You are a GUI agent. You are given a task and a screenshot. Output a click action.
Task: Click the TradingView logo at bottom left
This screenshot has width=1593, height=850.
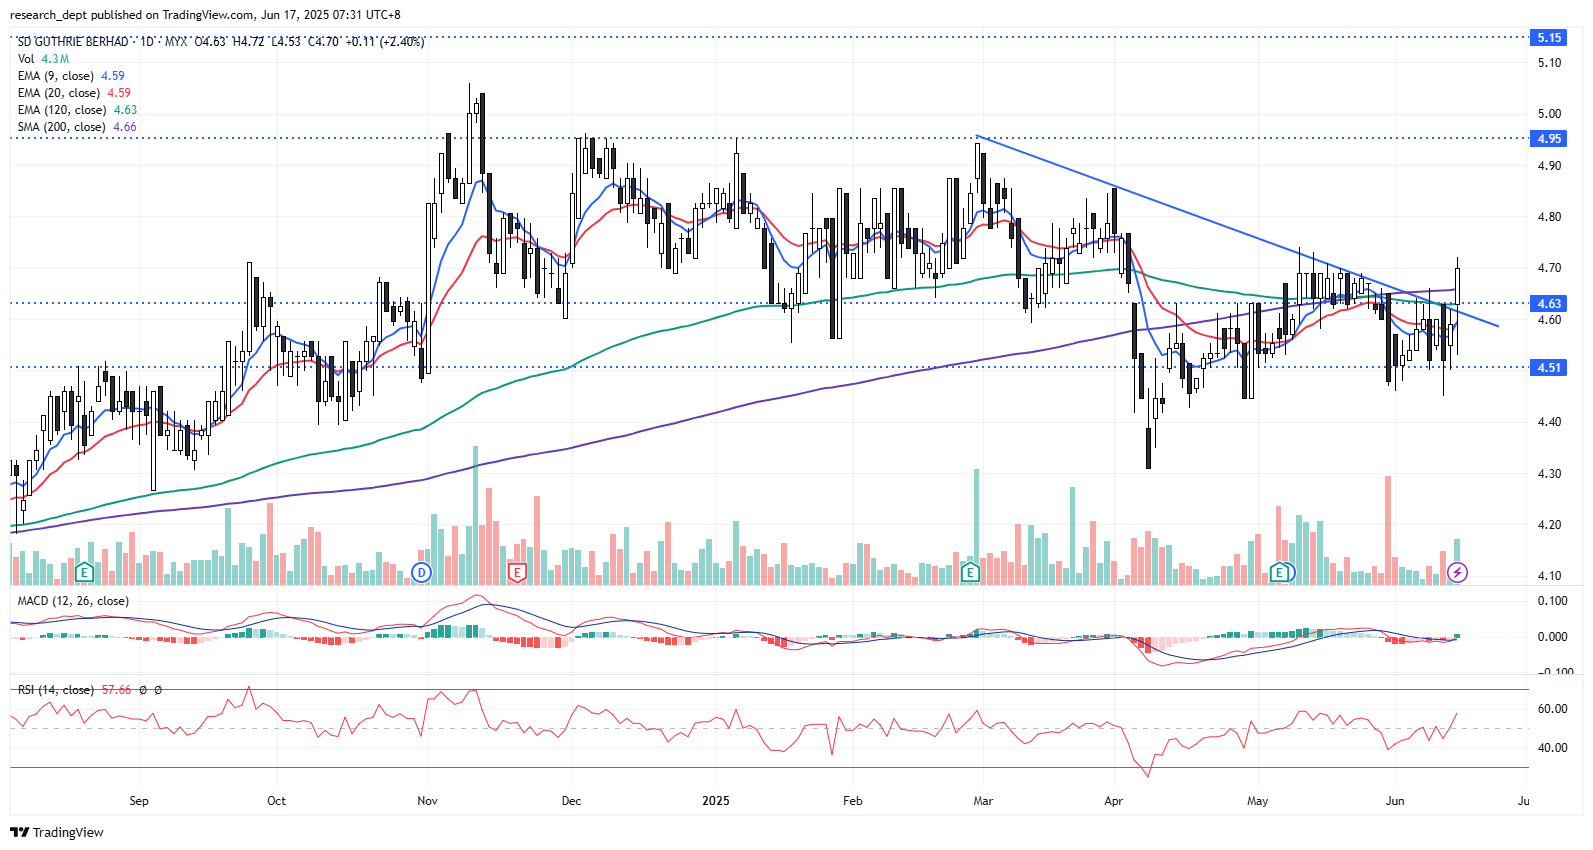tap(57, 832)
